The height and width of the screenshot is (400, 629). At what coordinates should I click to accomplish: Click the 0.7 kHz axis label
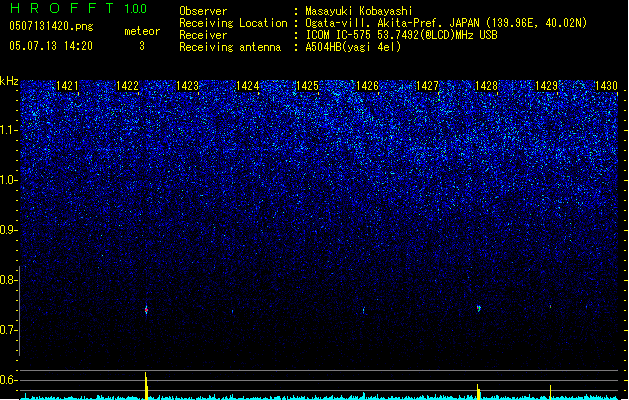pos(8,330)
